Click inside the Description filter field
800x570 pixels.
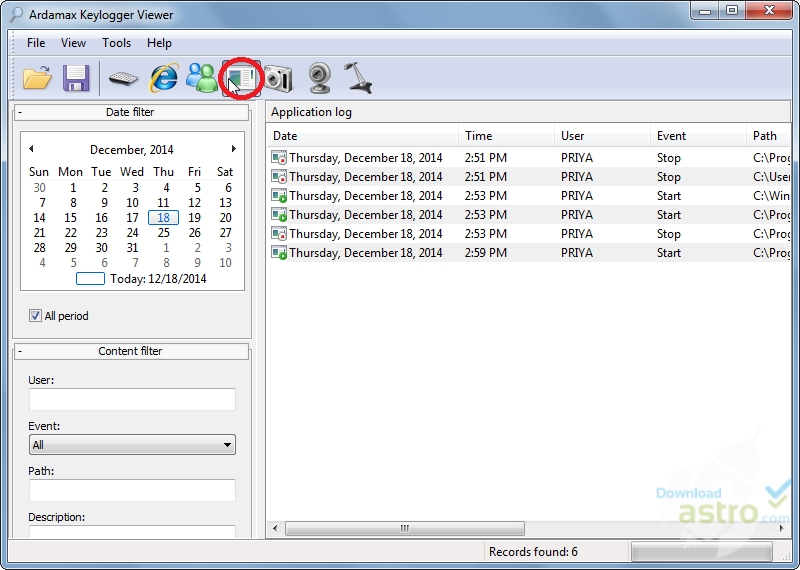132,531
